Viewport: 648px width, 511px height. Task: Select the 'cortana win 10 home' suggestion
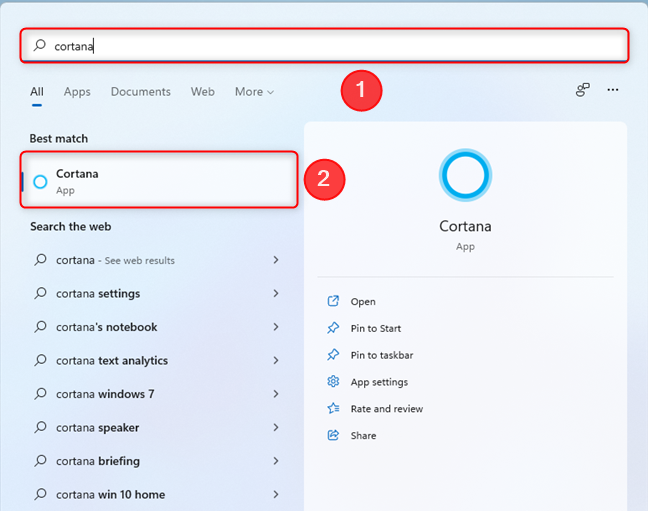tap(156, 494)
